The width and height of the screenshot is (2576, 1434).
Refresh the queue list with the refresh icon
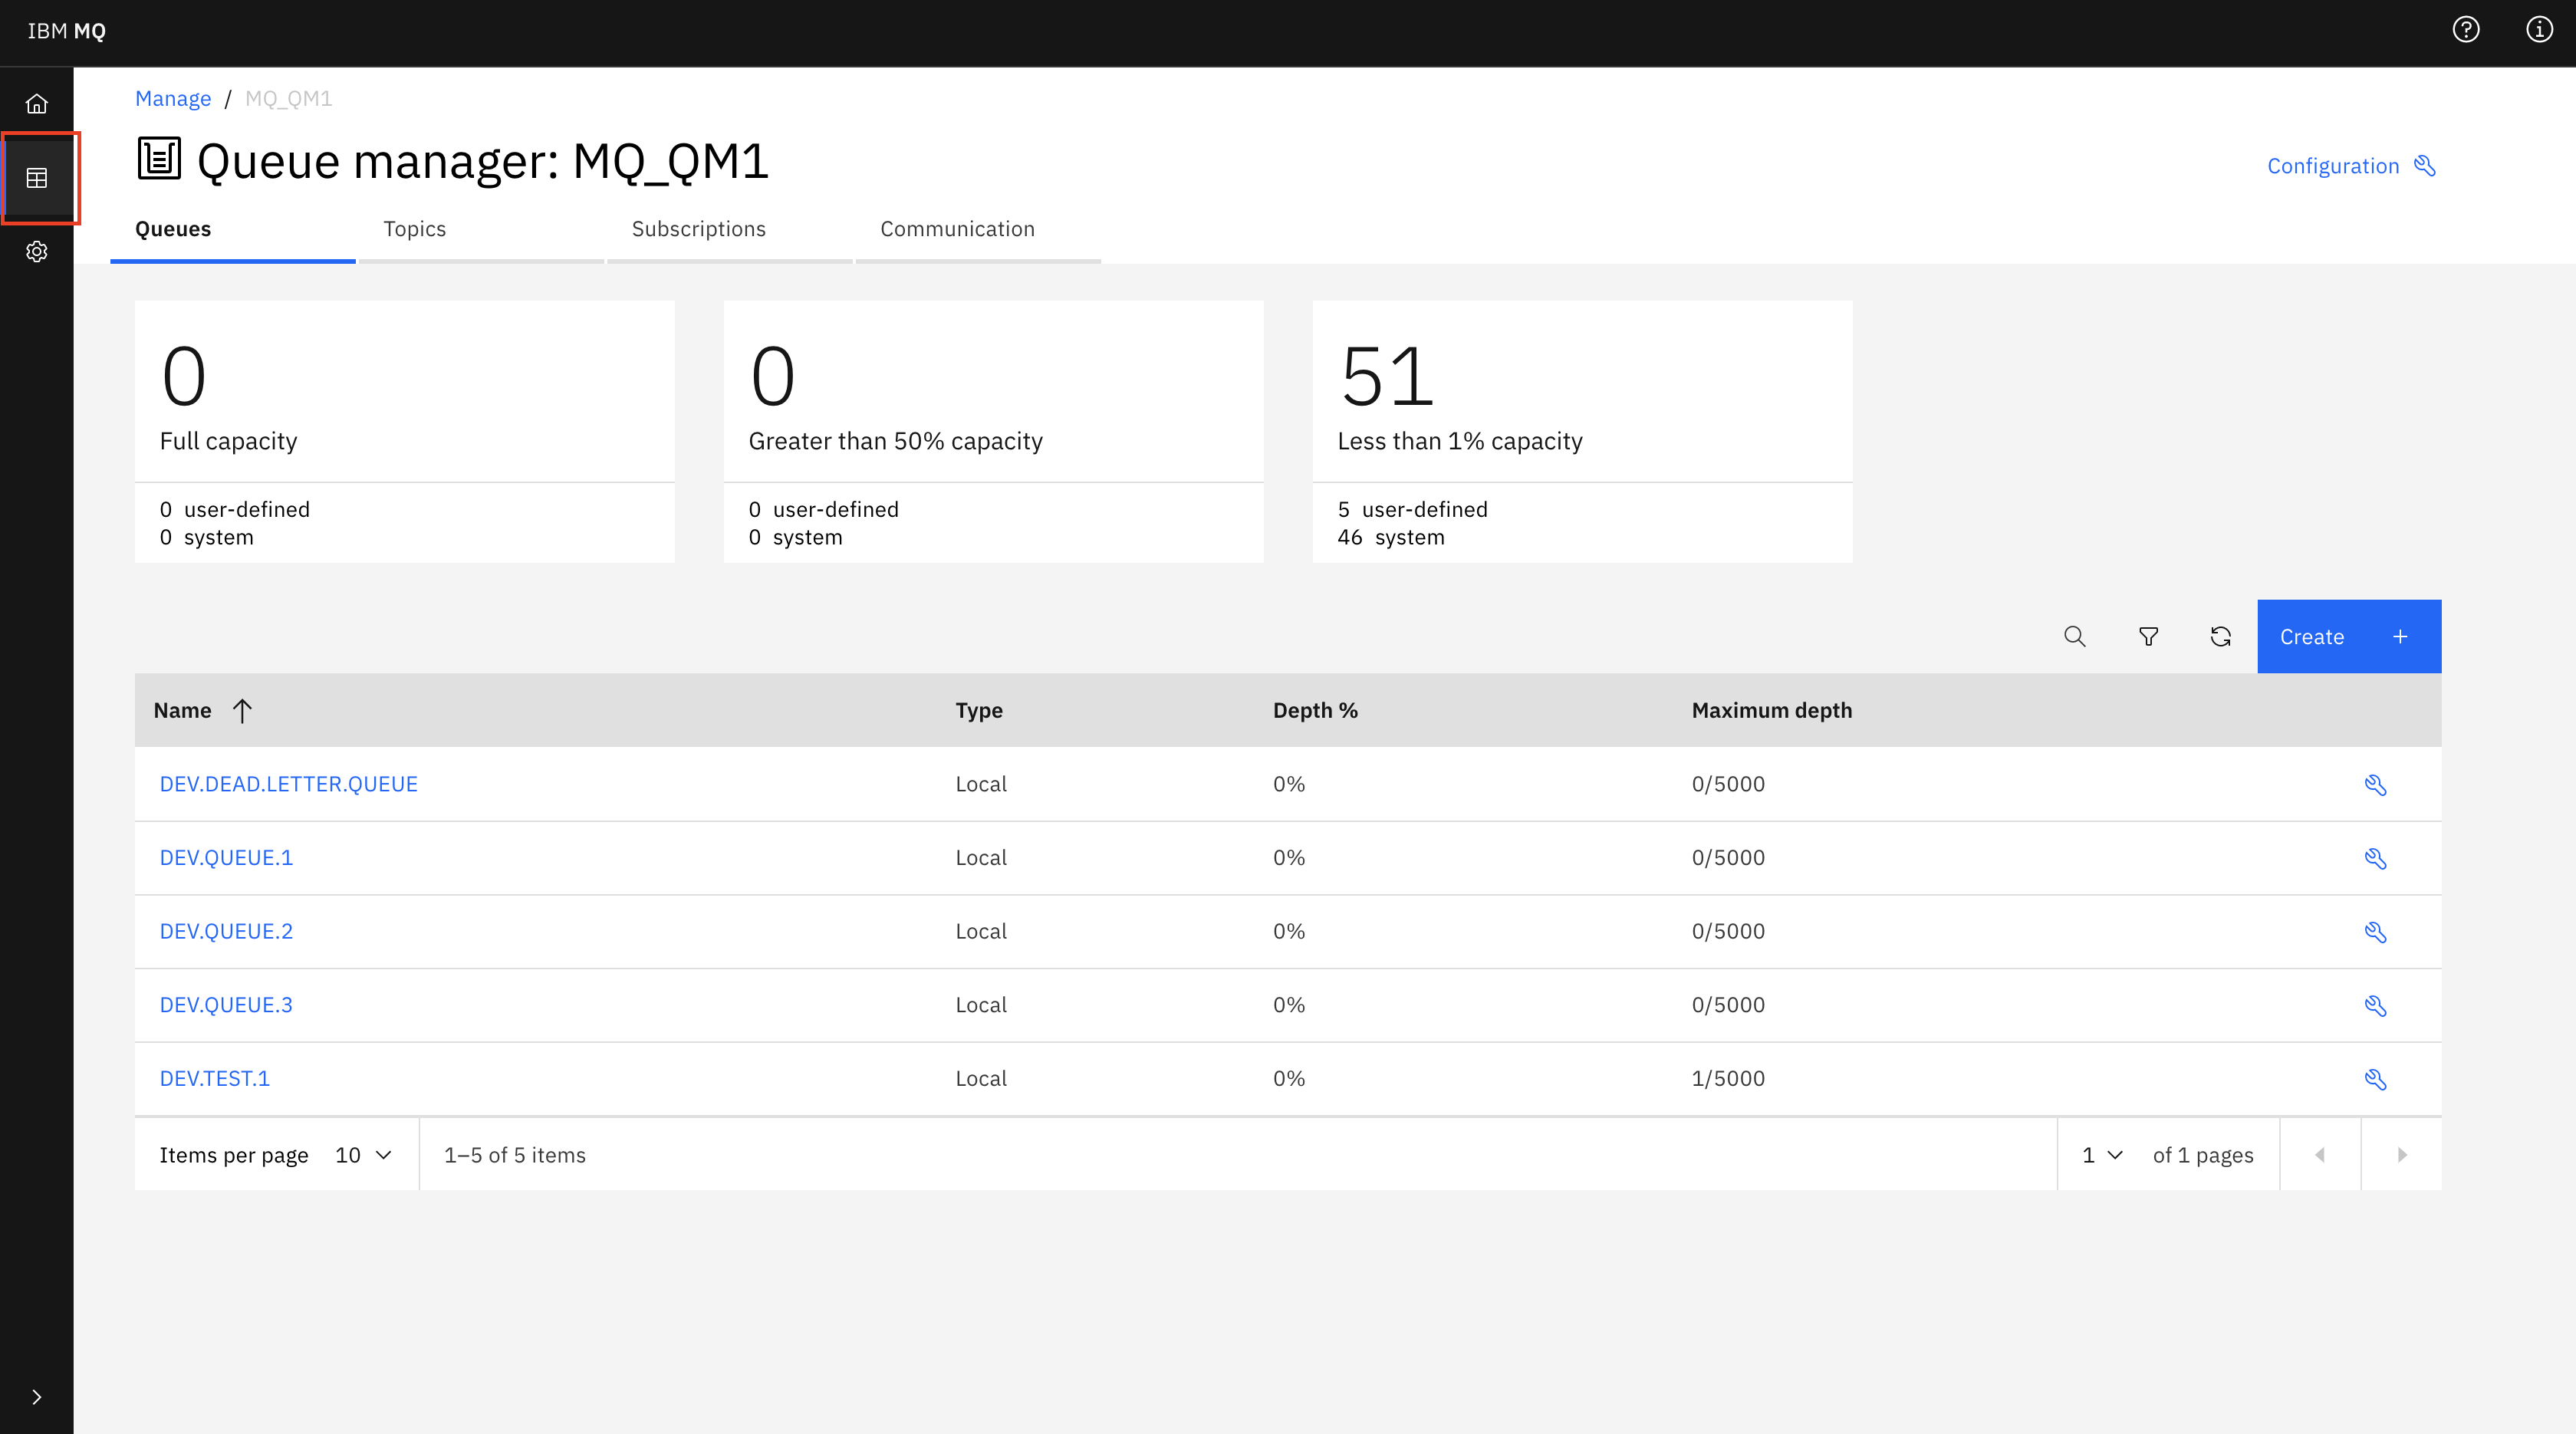2220,636
